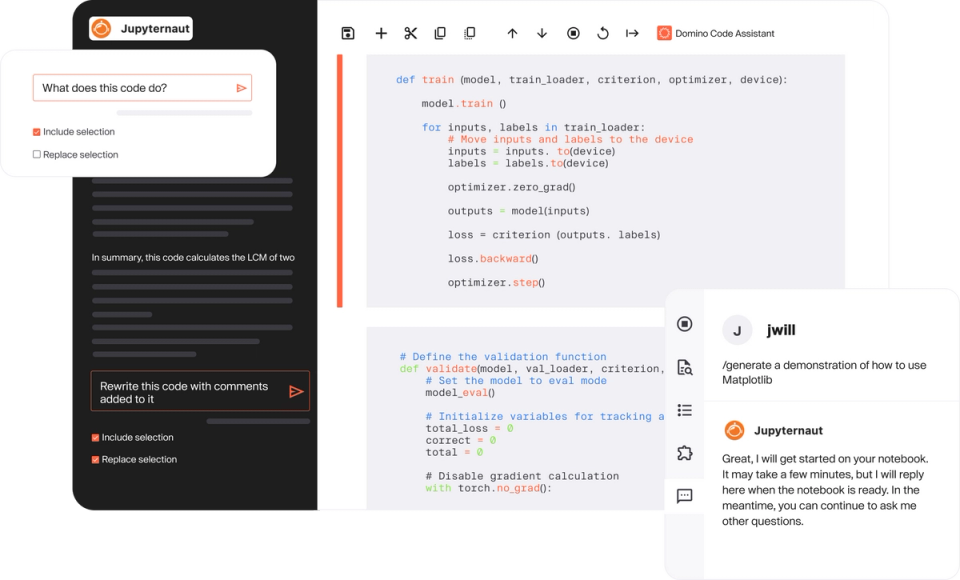
Task: Click the username jwill
Action: pyautogui.click(x=781, y=330)
